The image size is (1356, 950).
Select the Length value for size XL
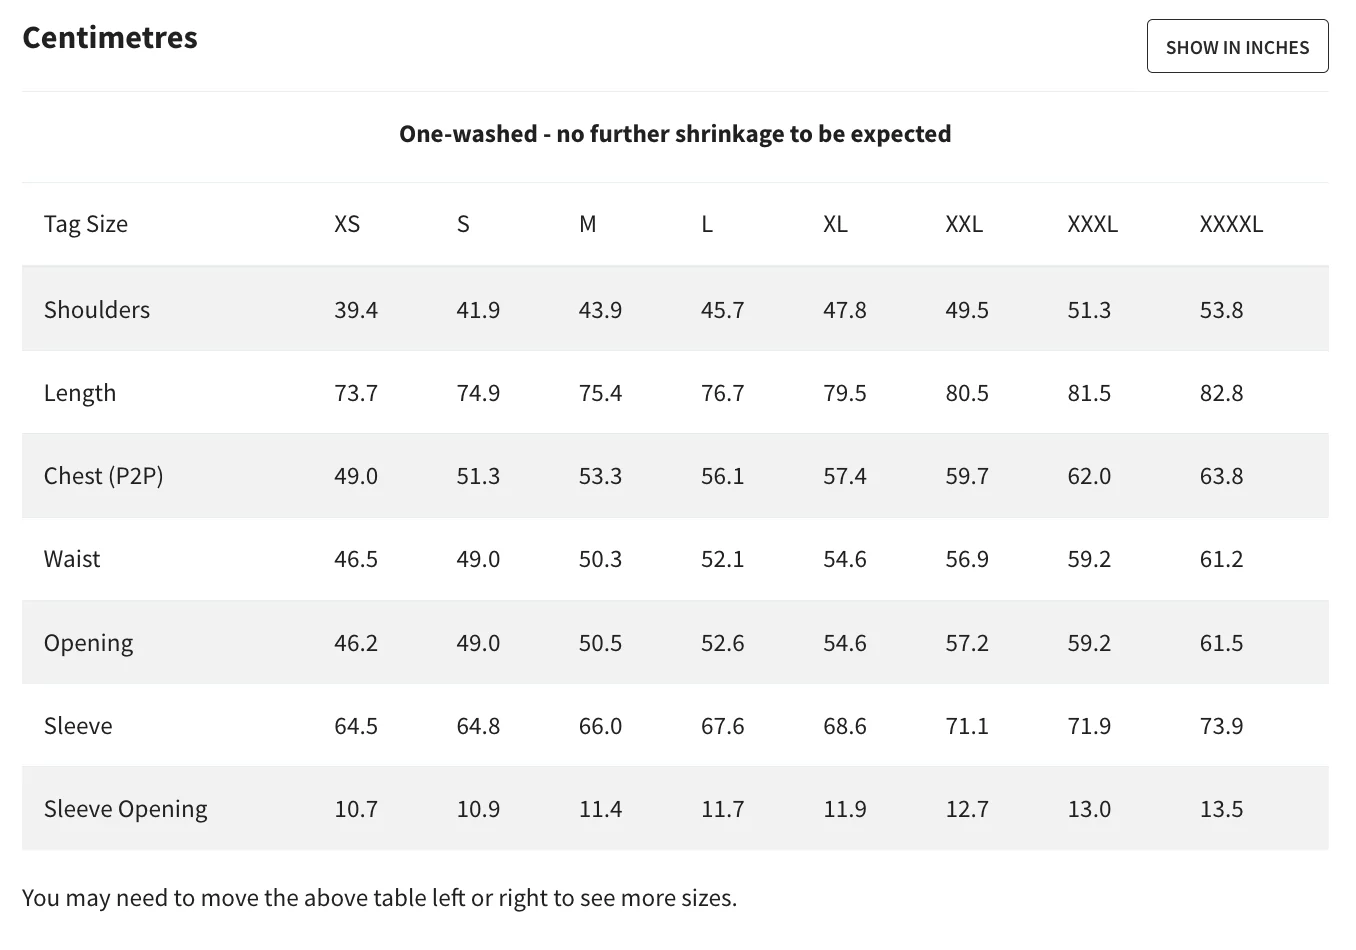click(845, 393)
